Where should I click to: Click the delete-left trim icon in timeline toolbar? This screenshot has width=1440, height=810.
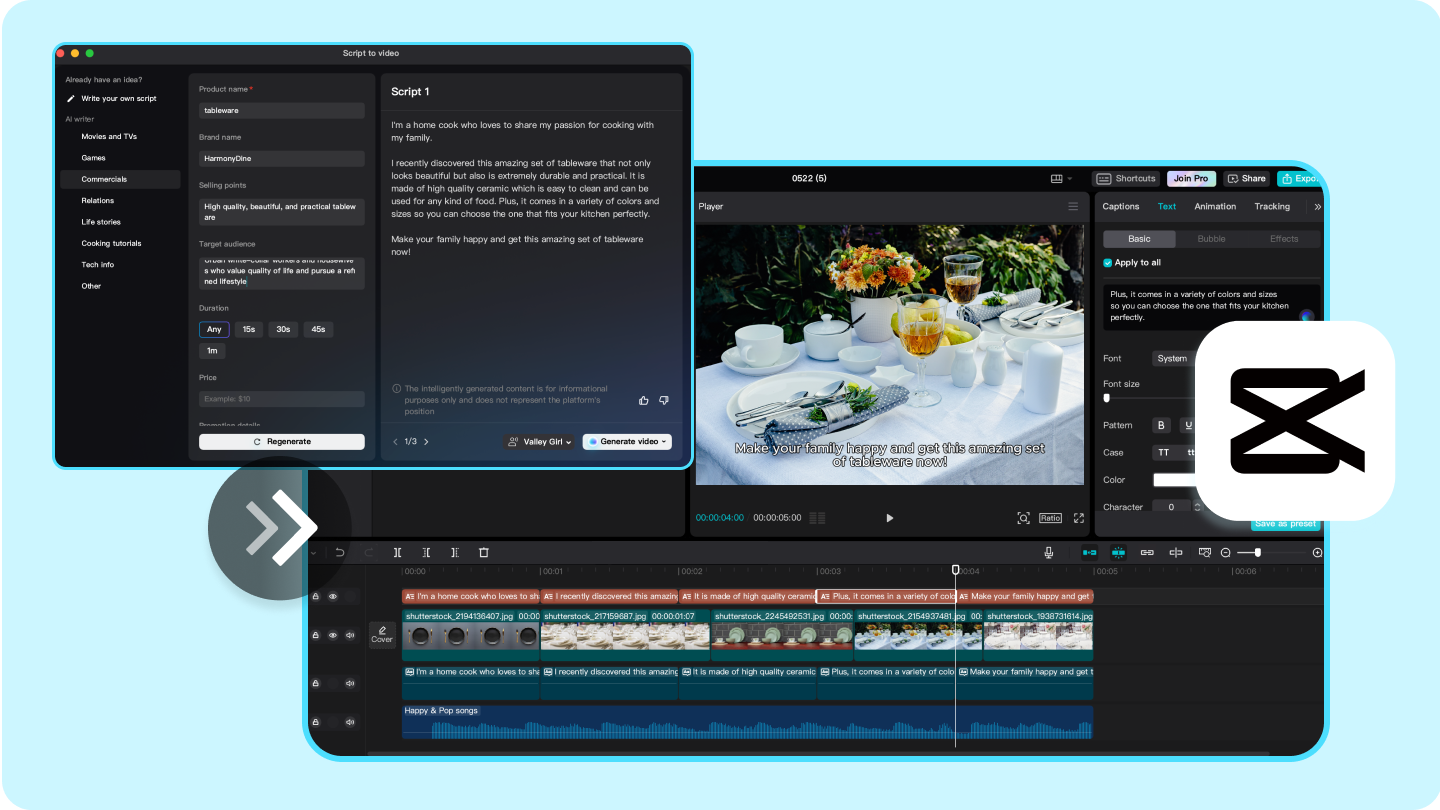426,552
